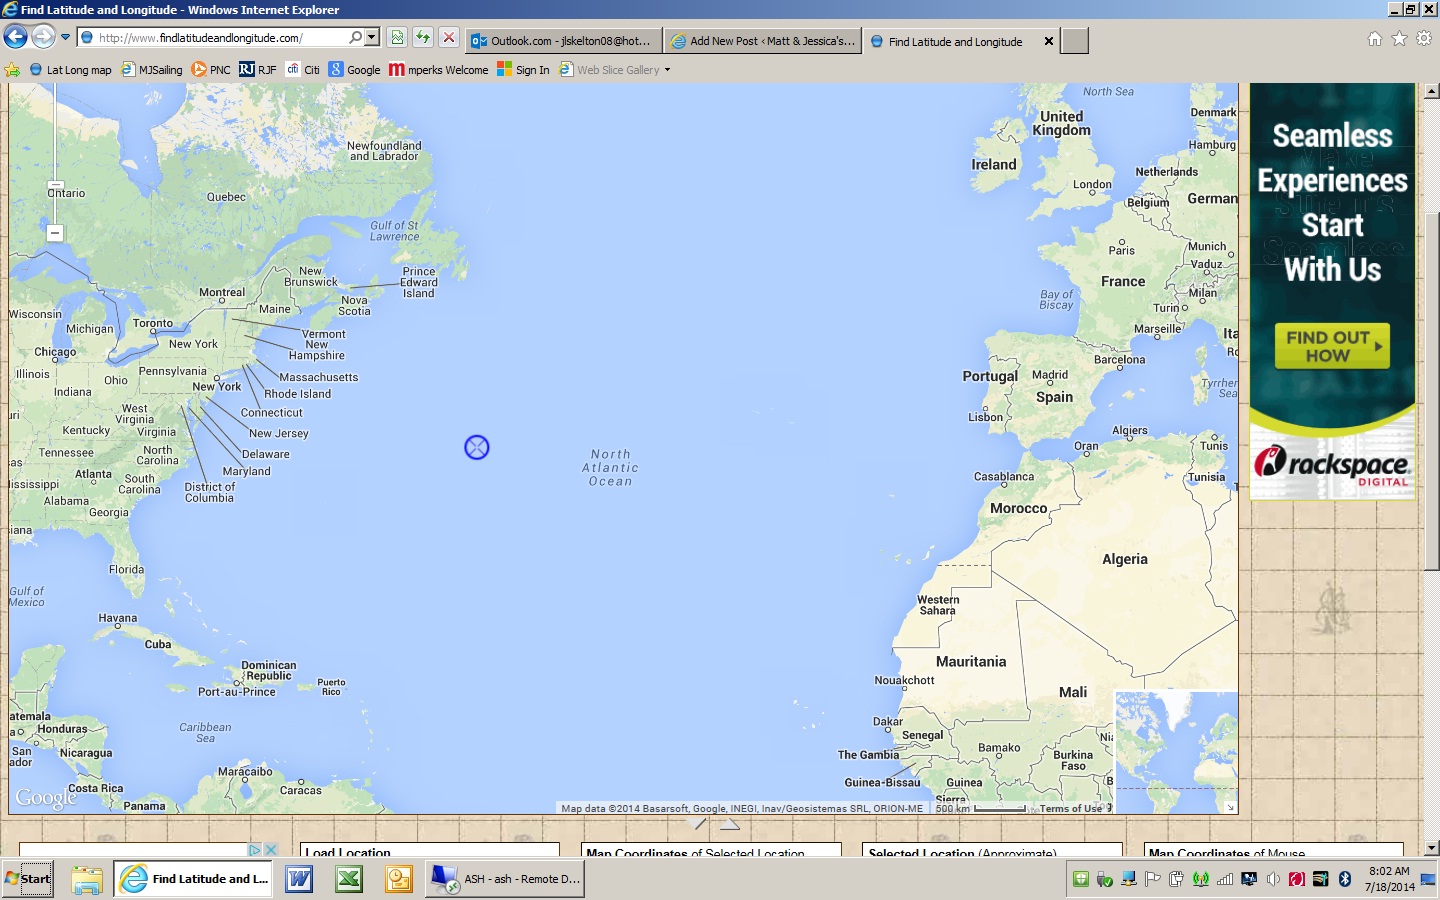This screenshot has width=1440, height=900.
Task: Open Windows Explorer from the taskbar
Action: [x=87, y=879]
